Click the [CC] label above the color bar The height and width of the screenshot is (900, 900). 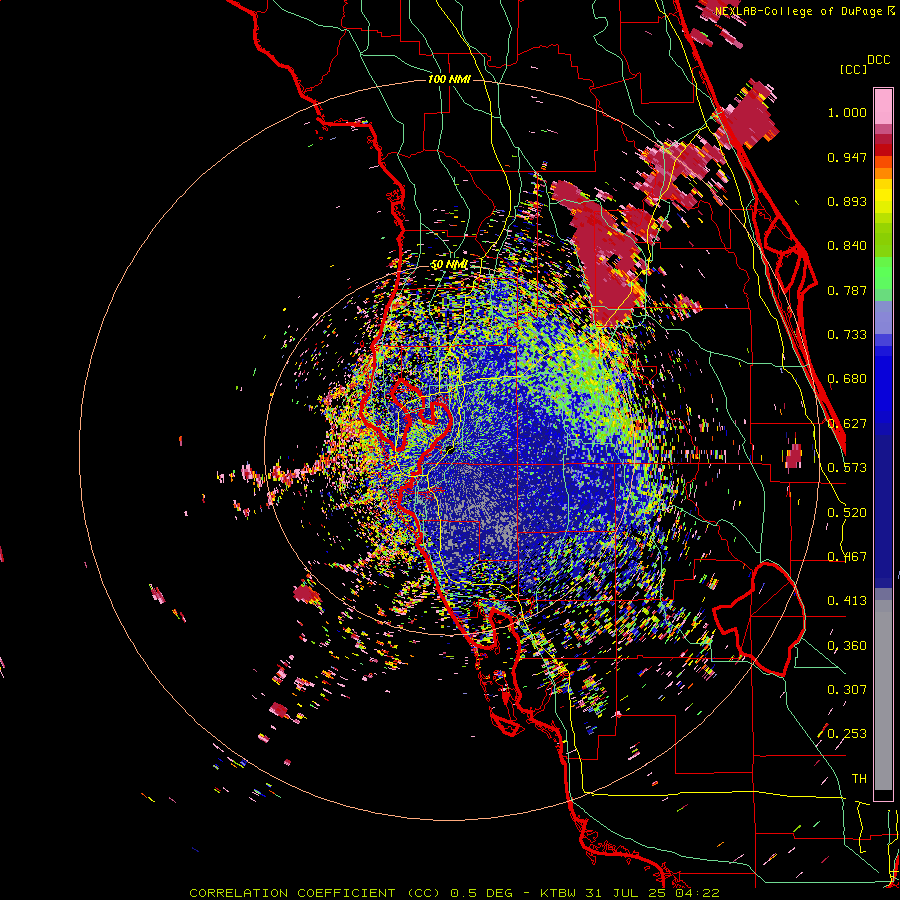click(854, 69)
